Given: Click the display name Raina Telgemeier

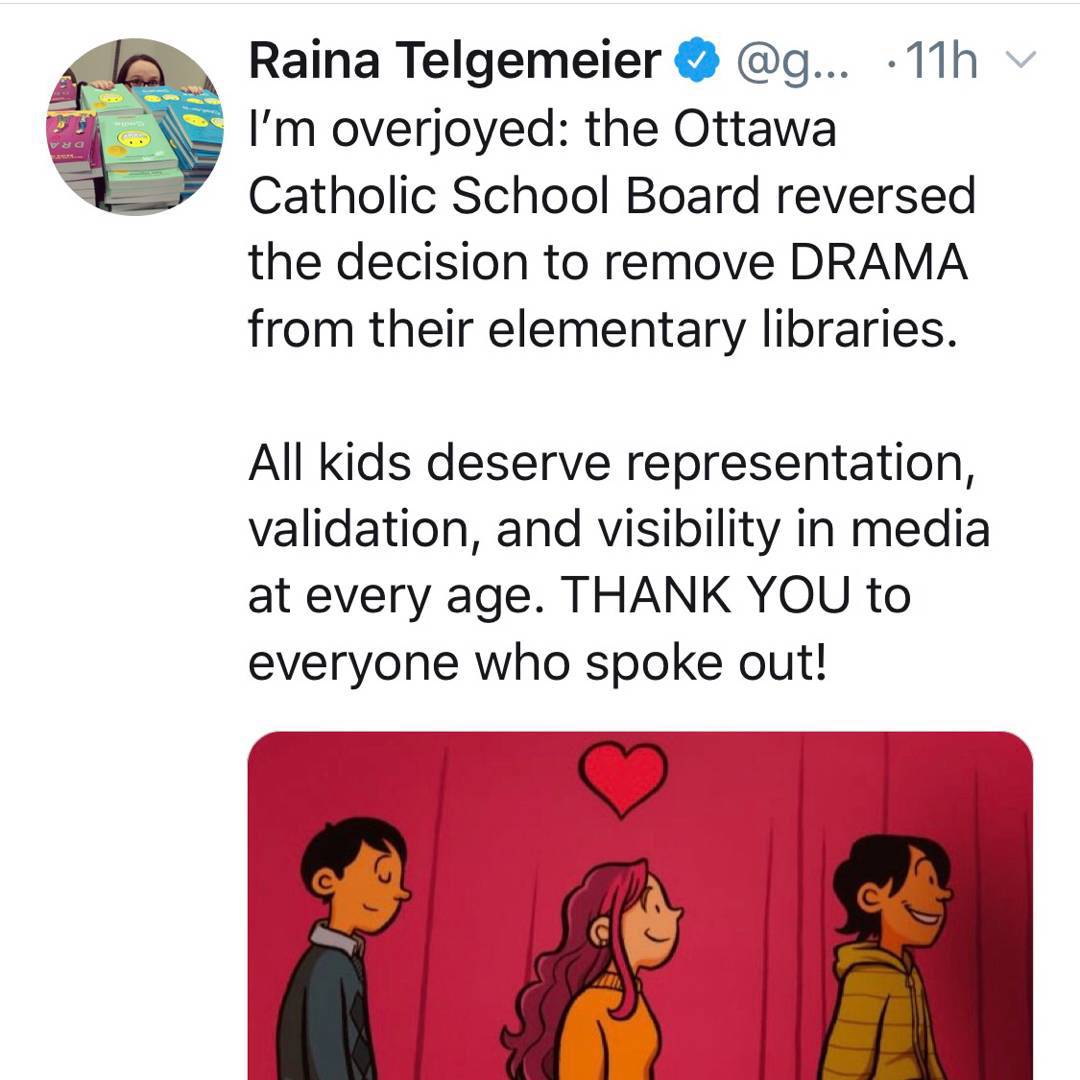Looking at the screenshot, I should [x=454, y=62].
